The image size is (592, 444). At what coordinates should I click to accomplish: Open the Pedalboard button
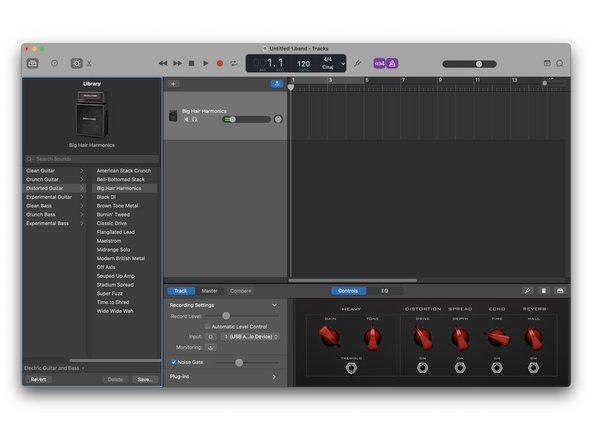pos(560,291)
